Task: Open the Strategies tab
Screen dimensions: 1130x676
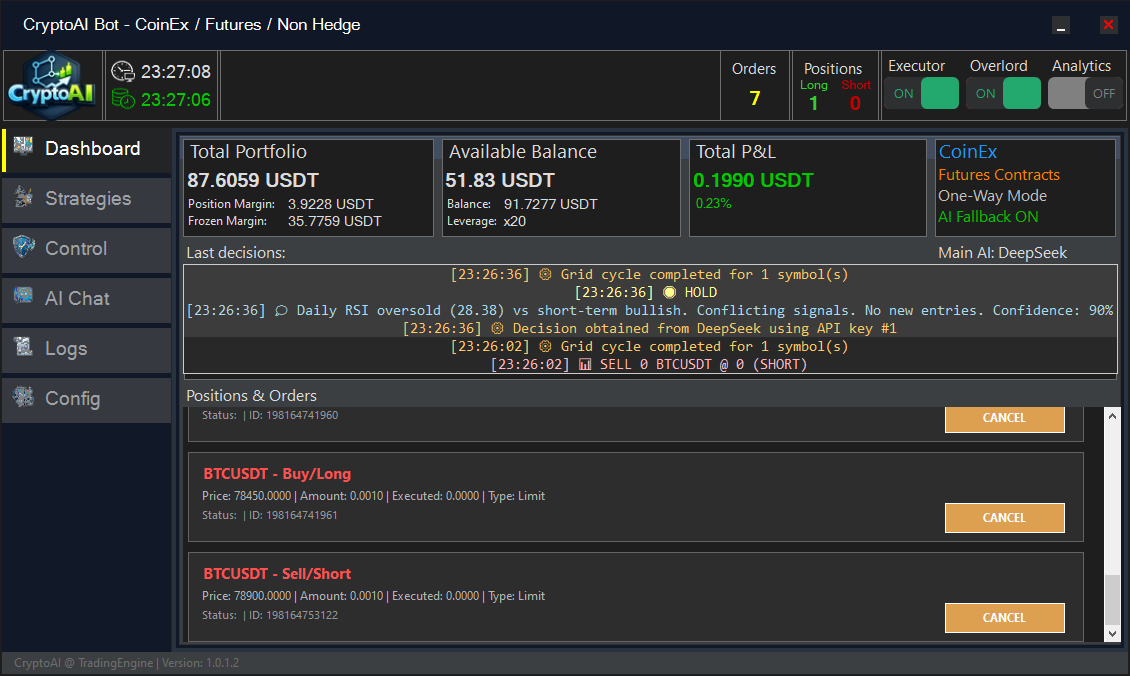Action: pyautogui.click(x=87, y=199)
